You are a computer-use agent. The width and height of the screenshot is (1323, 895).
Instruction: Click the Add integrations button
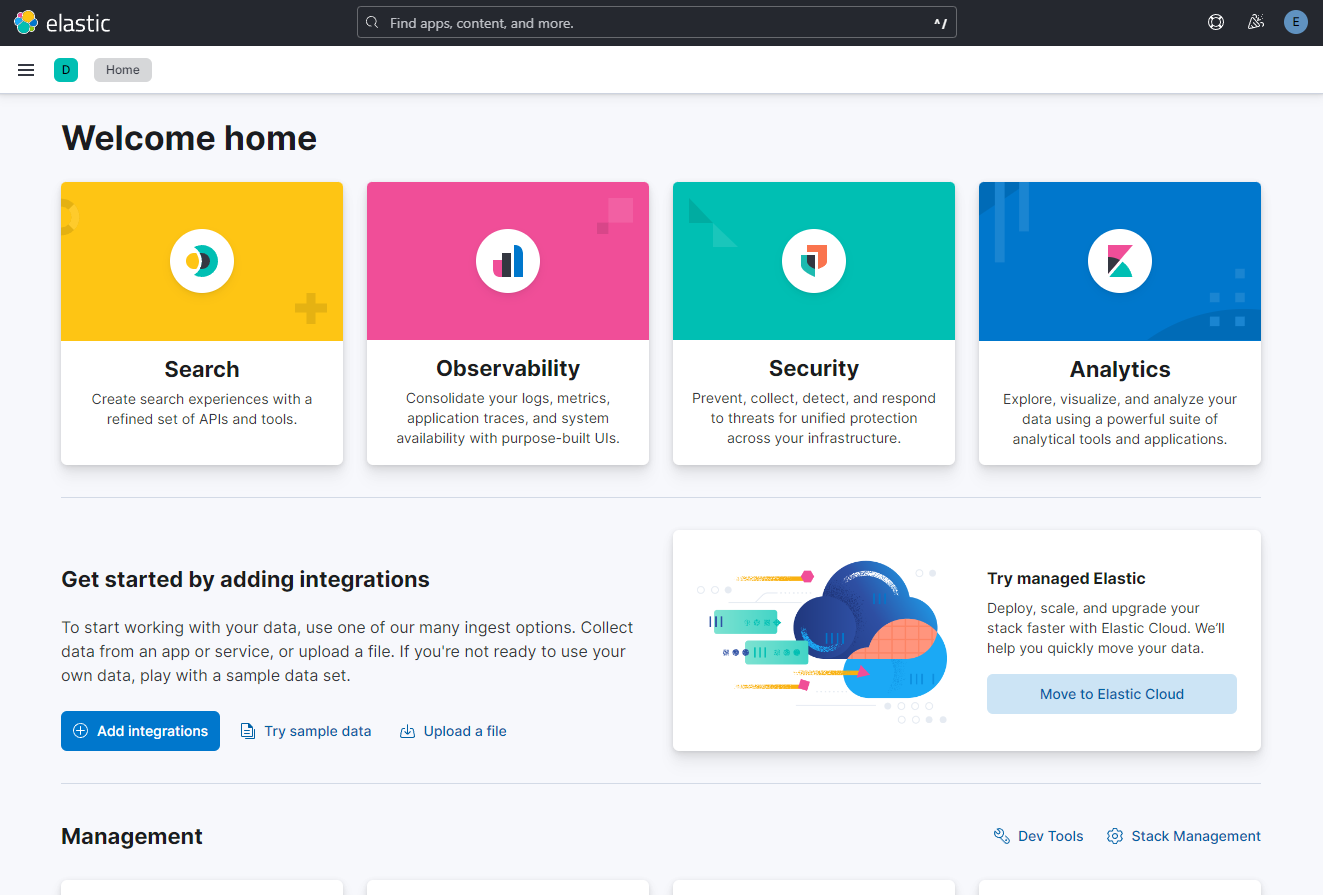click(x=140, y=731)
